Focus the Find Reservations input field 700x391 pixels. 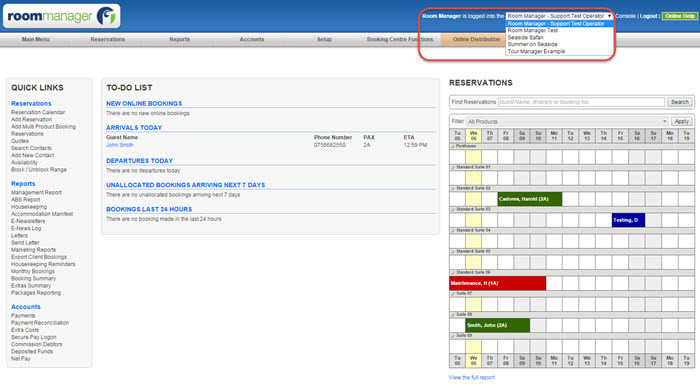[581, 102]
